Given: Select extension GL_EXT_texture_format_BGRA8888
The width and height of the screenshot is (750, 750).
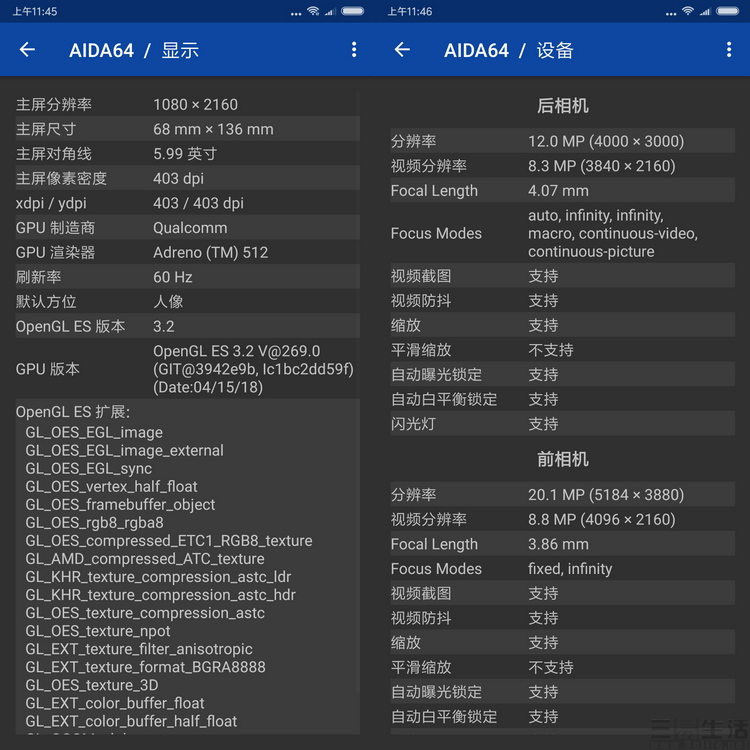Looking at the screenshot, I should 145,667.
